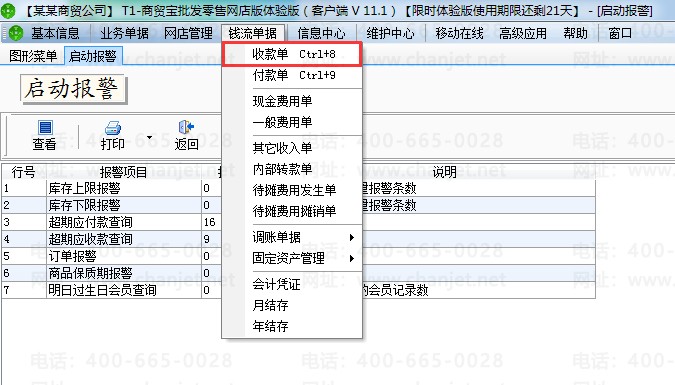Click the green app logo in title bar
The image size is (675, 385).
click(7, 11)
